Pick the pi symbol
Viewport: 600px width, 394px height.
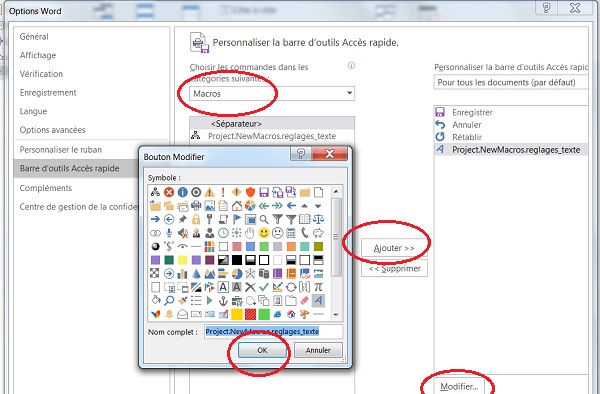tap(318, 287)
